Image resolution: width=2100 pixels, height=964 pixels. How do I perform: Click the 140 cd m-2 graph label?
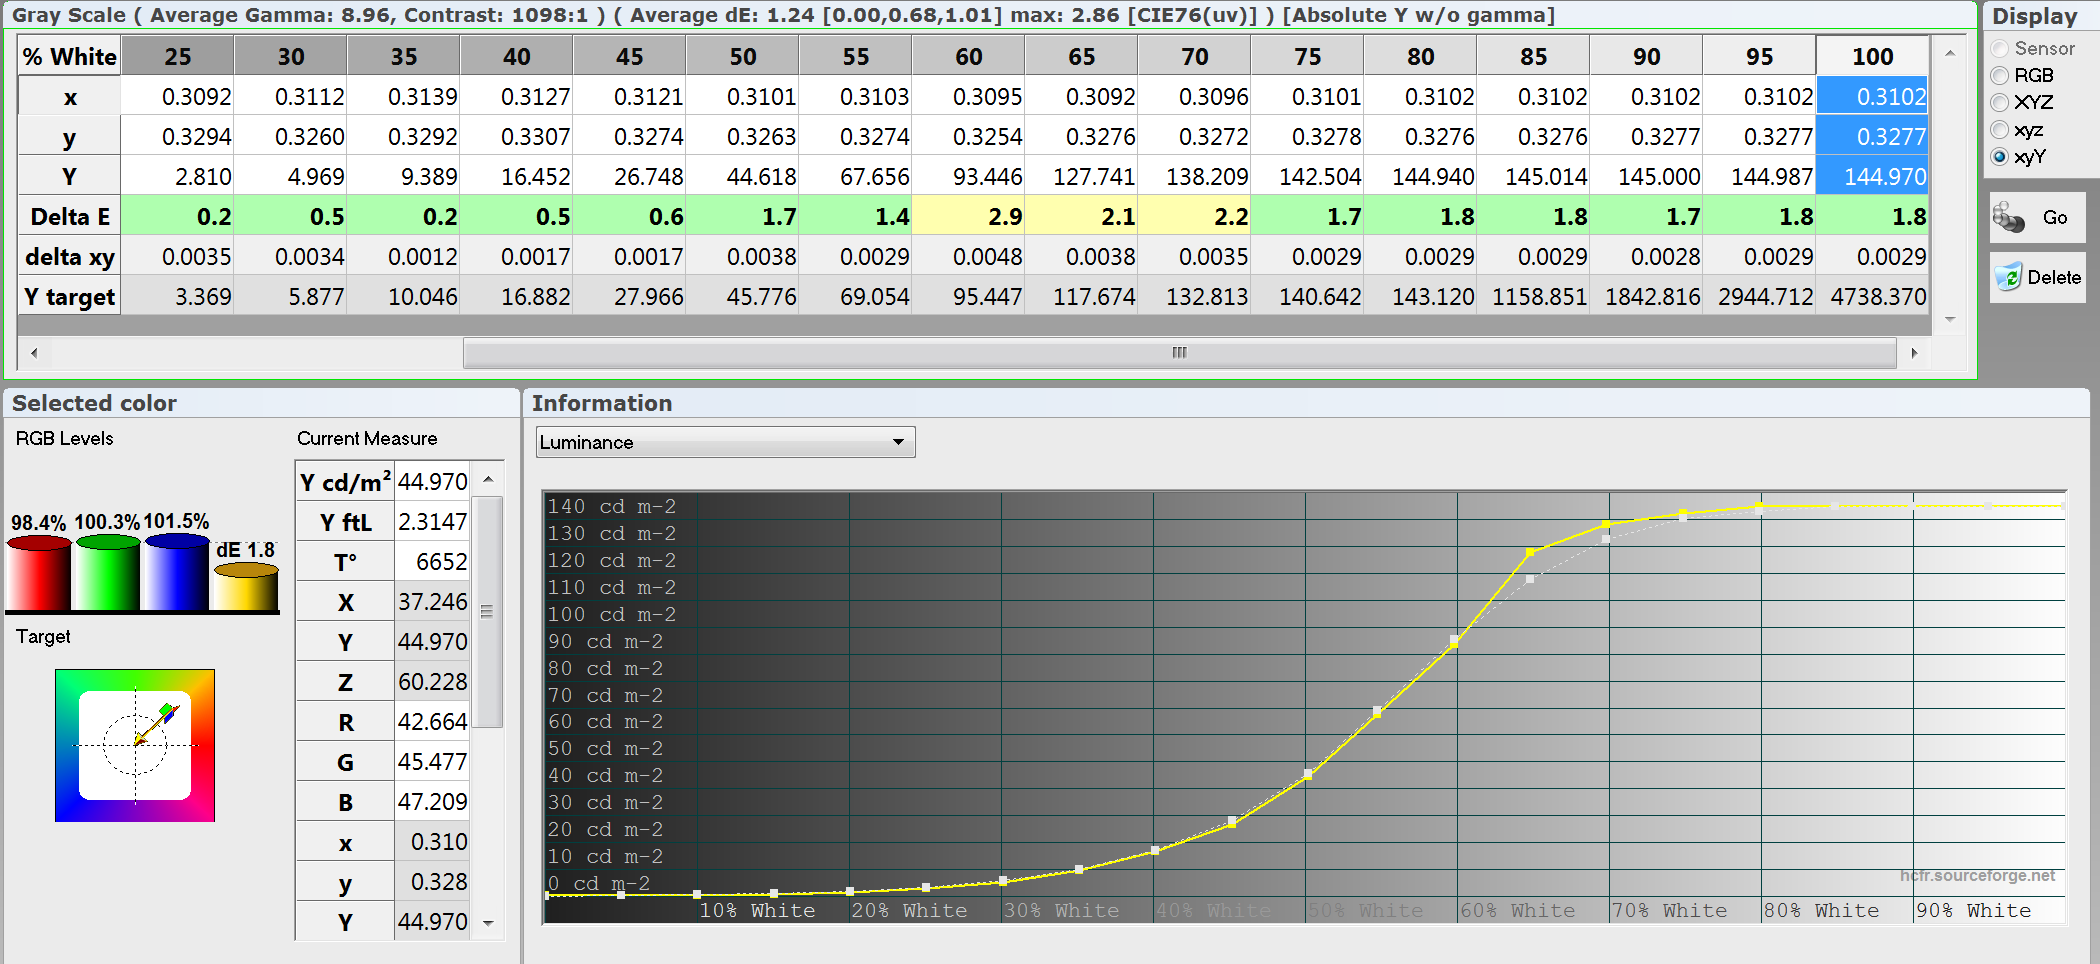(612, 506)
